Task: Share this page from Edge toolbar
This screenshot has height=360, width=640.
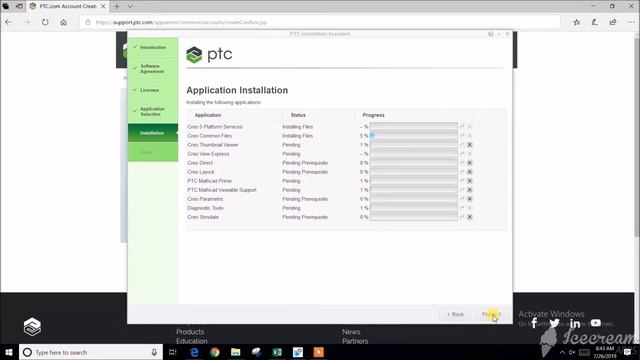Action: click(613, 22)
